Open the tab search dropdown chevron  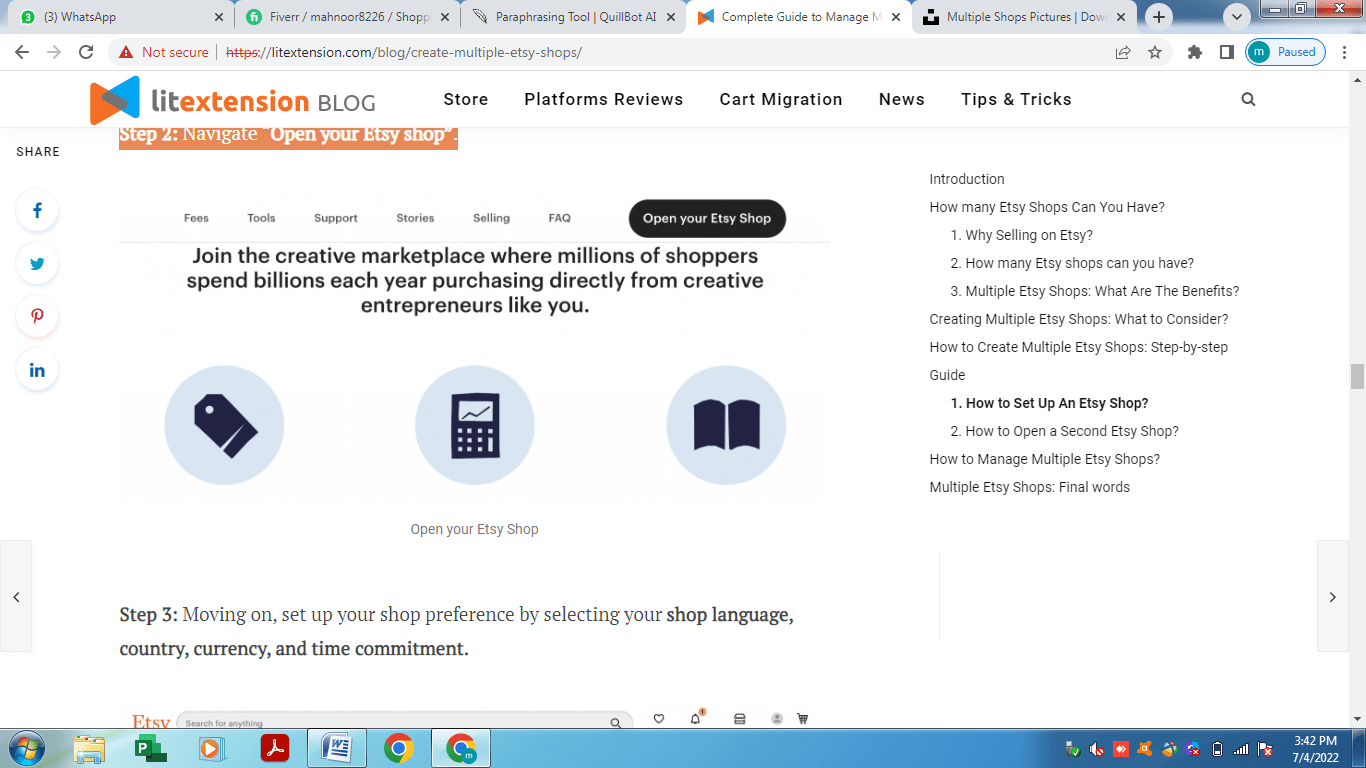pyautogui.click(x=1237, y=17)
